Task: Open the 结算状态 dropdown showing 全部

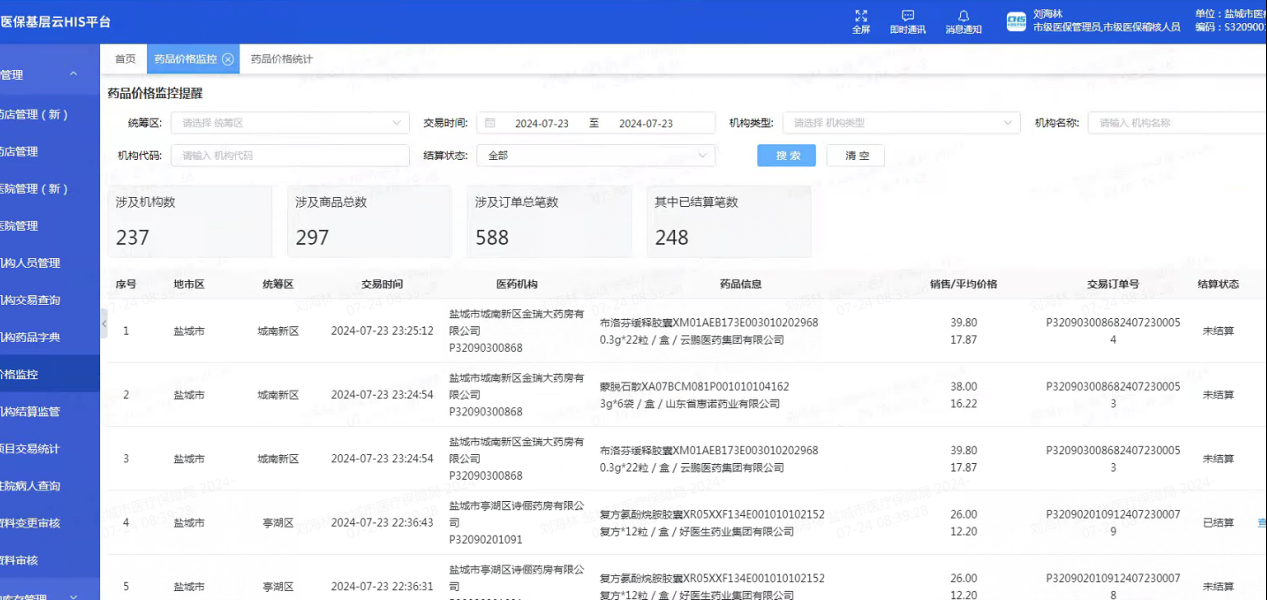Action: coord(596,155)
